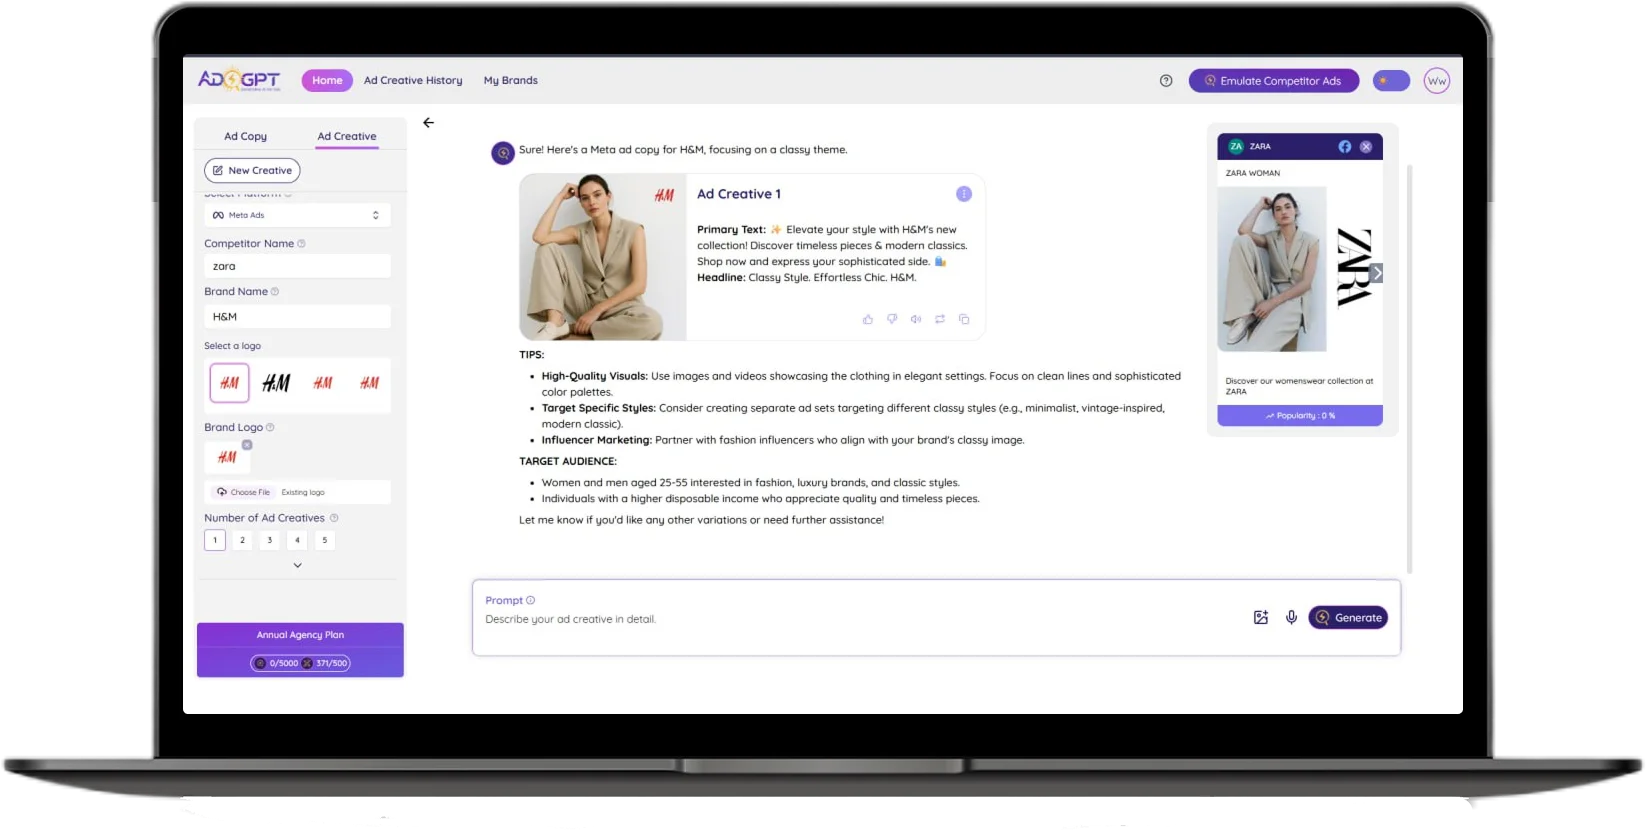The image size is (1646, 830).
Task: Switch to the Ad Copy tab
Action: coord(245,136)
